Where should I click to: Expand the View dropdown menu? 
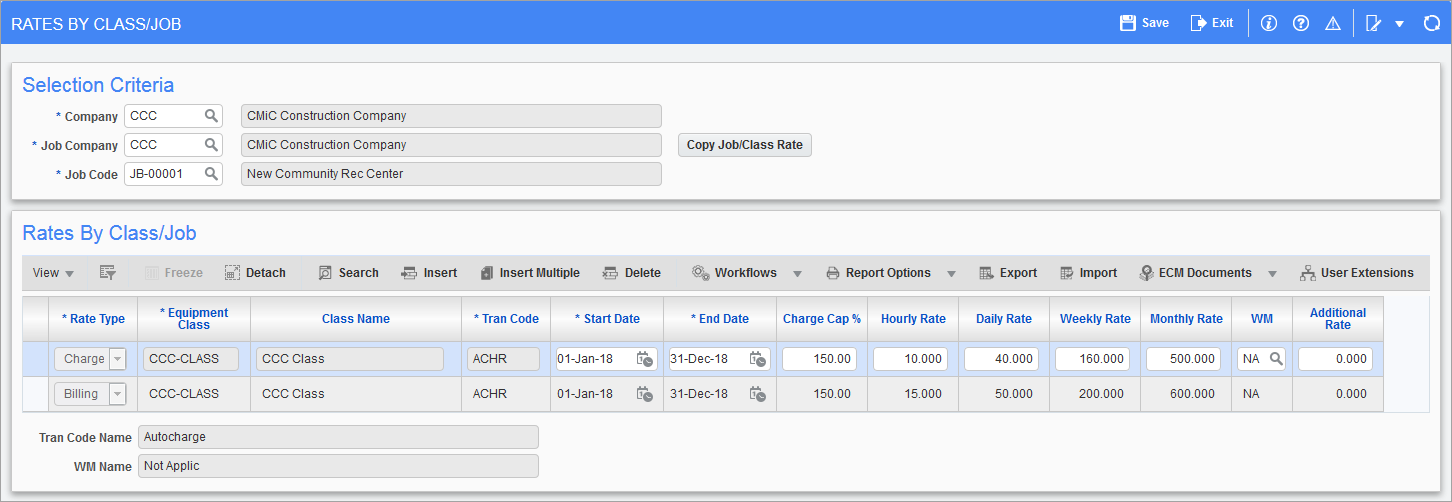[x=53, y=273]
